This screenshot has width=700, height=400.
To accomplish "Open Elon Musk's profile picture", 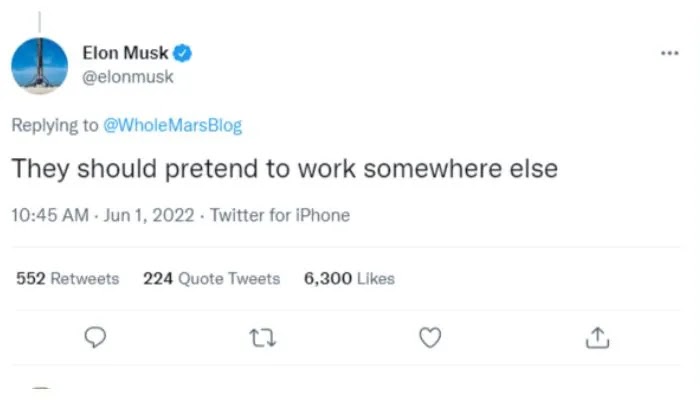I will click(x=40, y=66).
